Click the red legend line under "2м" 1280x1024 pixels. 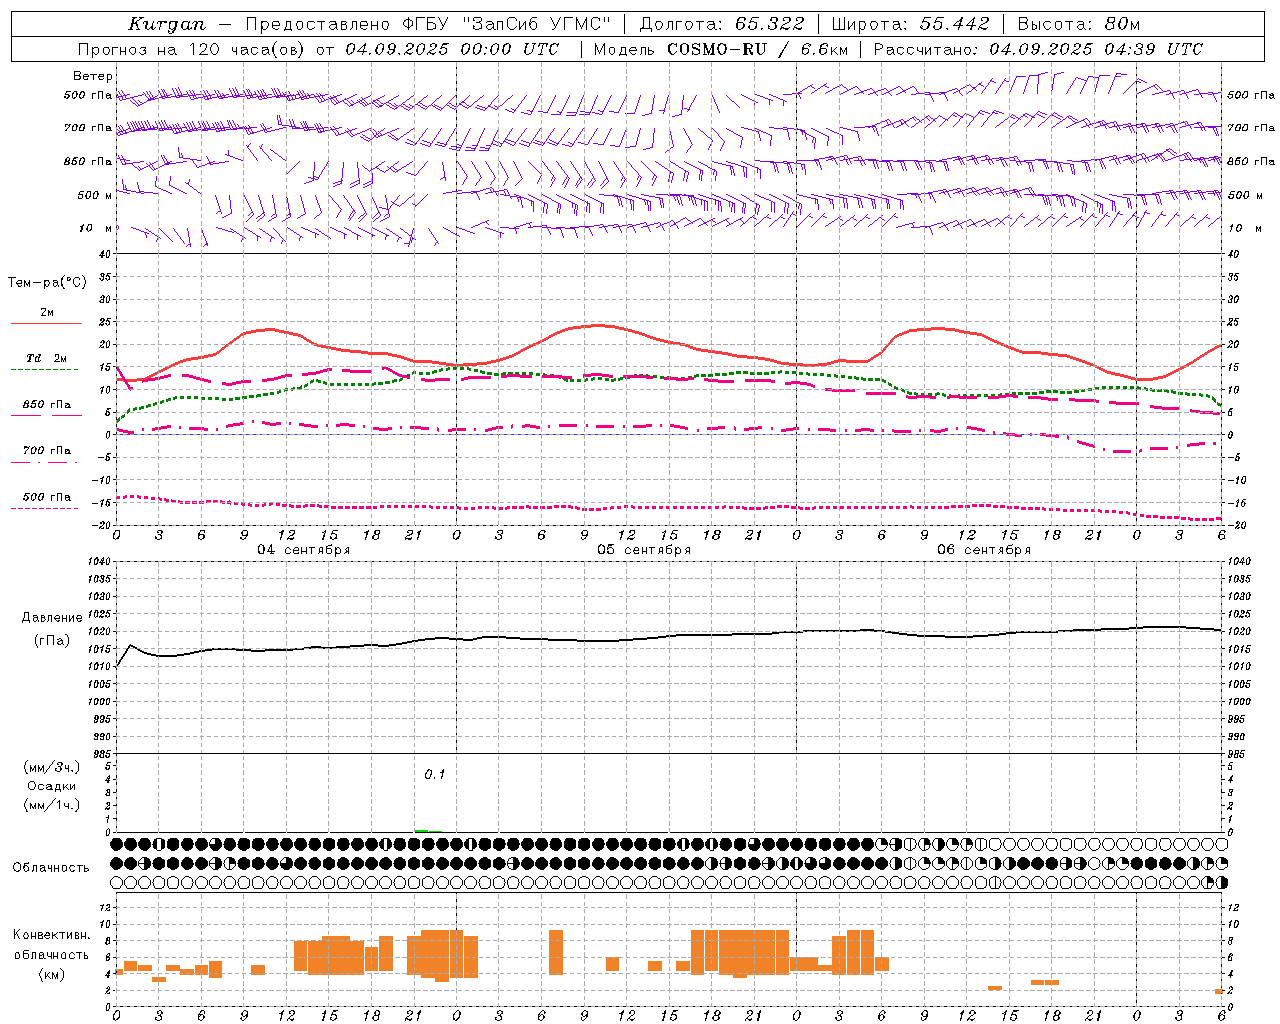click(x=46, y=324)
